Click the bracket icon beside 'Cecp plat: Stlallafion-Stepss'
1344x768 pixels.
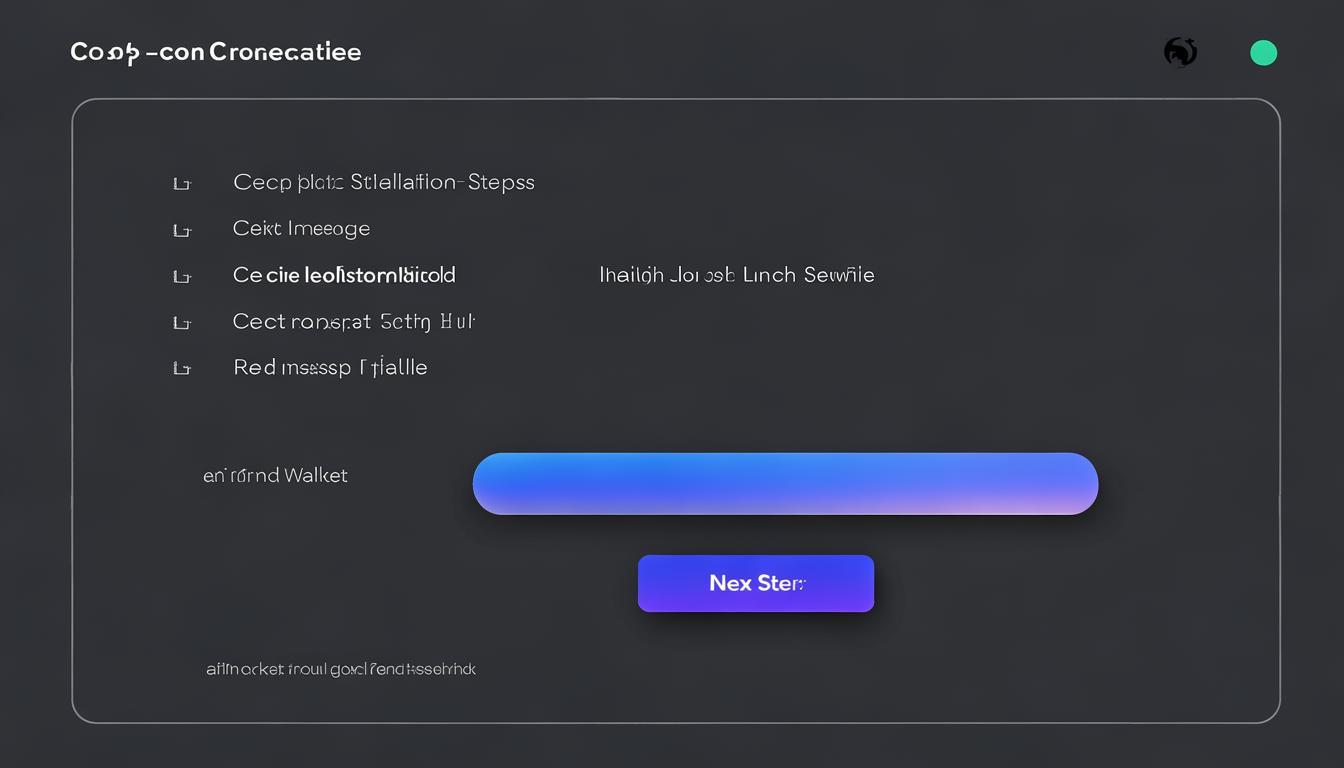pos(181,184)
